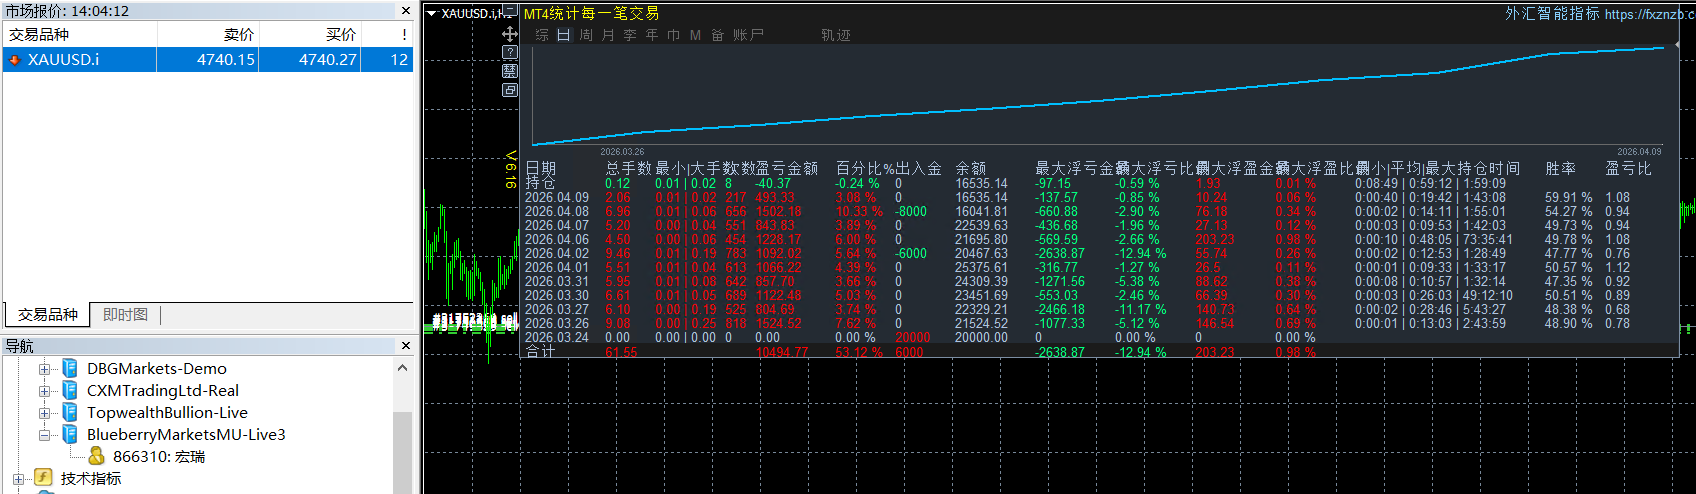
Task: Select the 账户 account tab
Action: (748, 35)
